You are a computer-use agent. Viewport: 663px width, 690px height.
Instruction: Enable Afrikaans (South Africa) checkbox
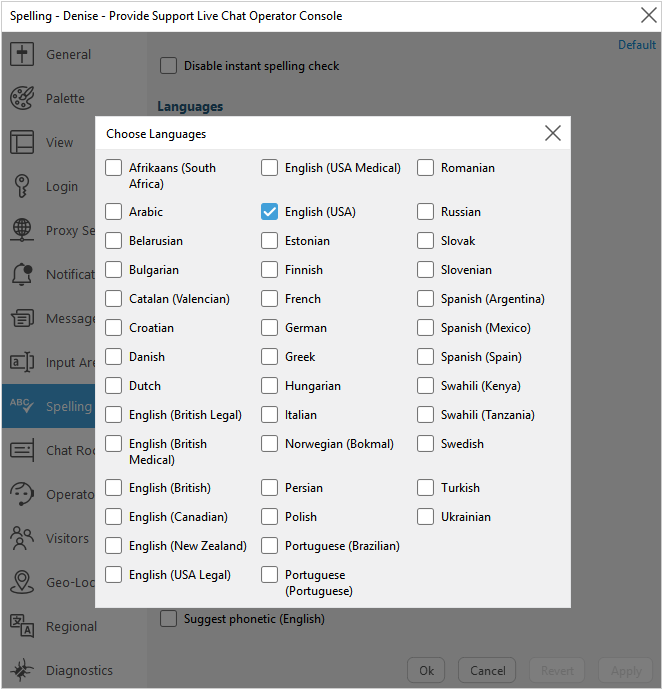coord(114,168)
